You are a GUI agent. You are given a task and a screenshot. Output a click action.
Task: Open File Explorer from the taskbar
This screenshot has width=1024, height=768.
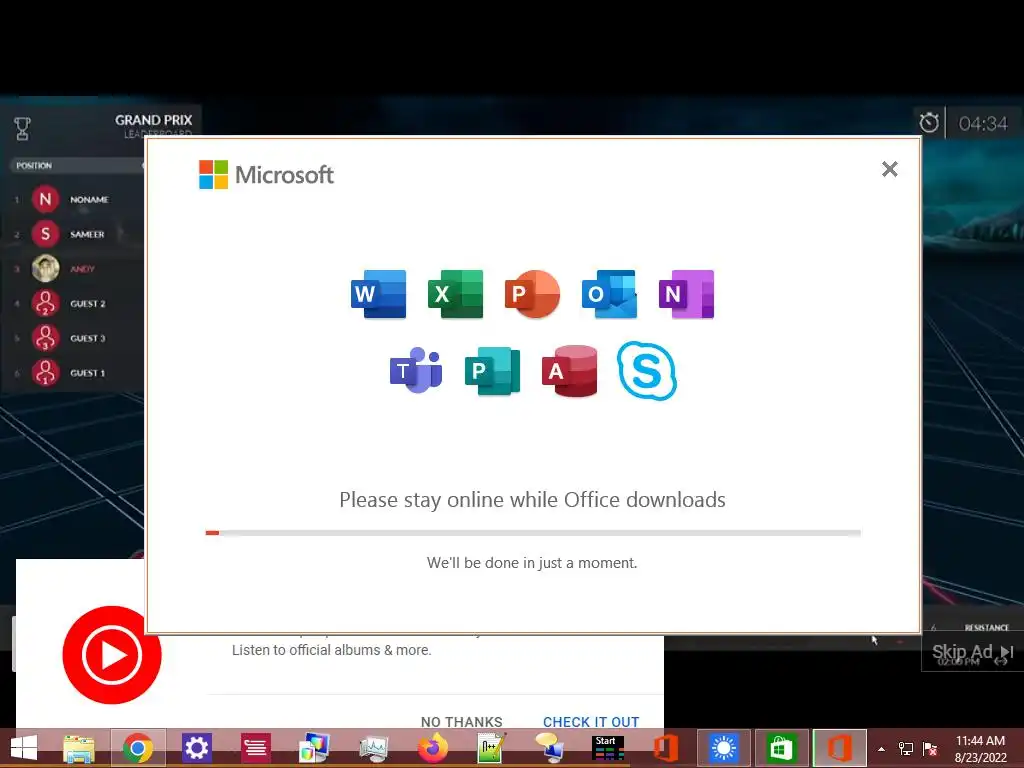79,748
